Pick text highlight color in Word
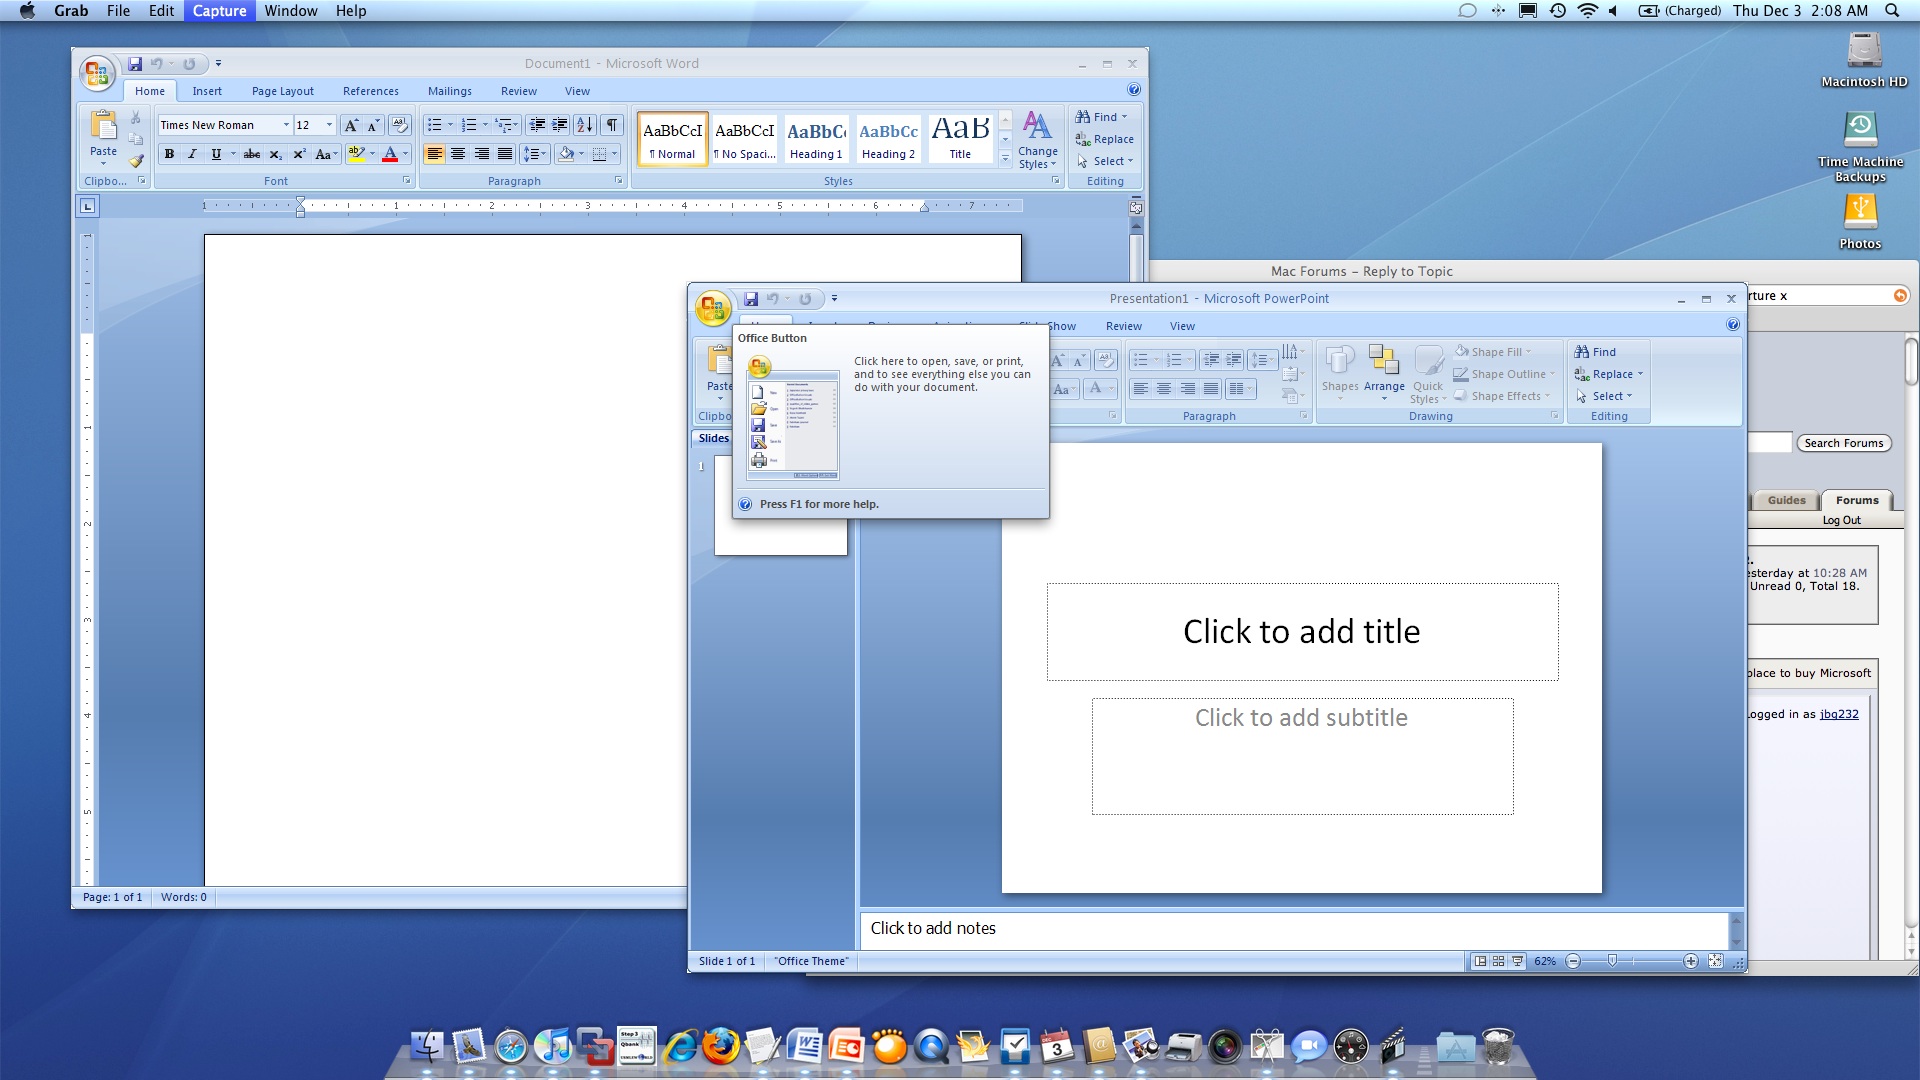 tap(356, 154)
